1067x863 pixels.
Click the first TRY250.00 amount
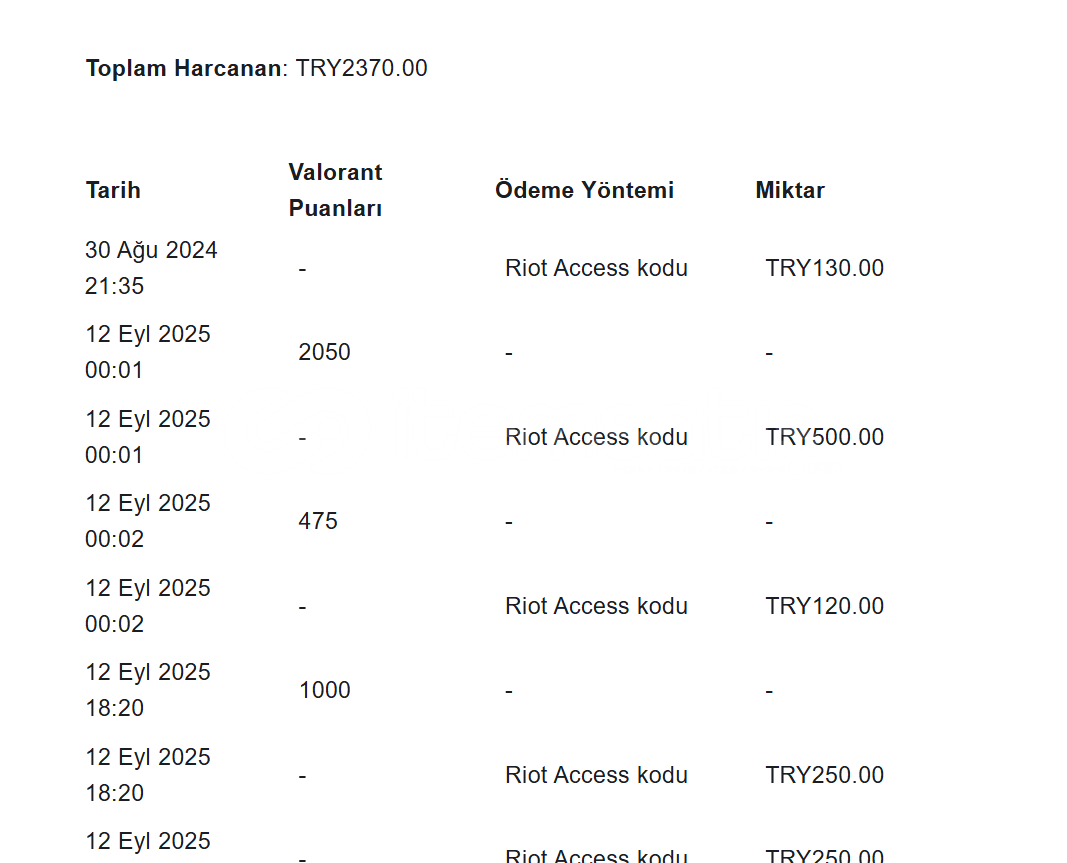825,775
